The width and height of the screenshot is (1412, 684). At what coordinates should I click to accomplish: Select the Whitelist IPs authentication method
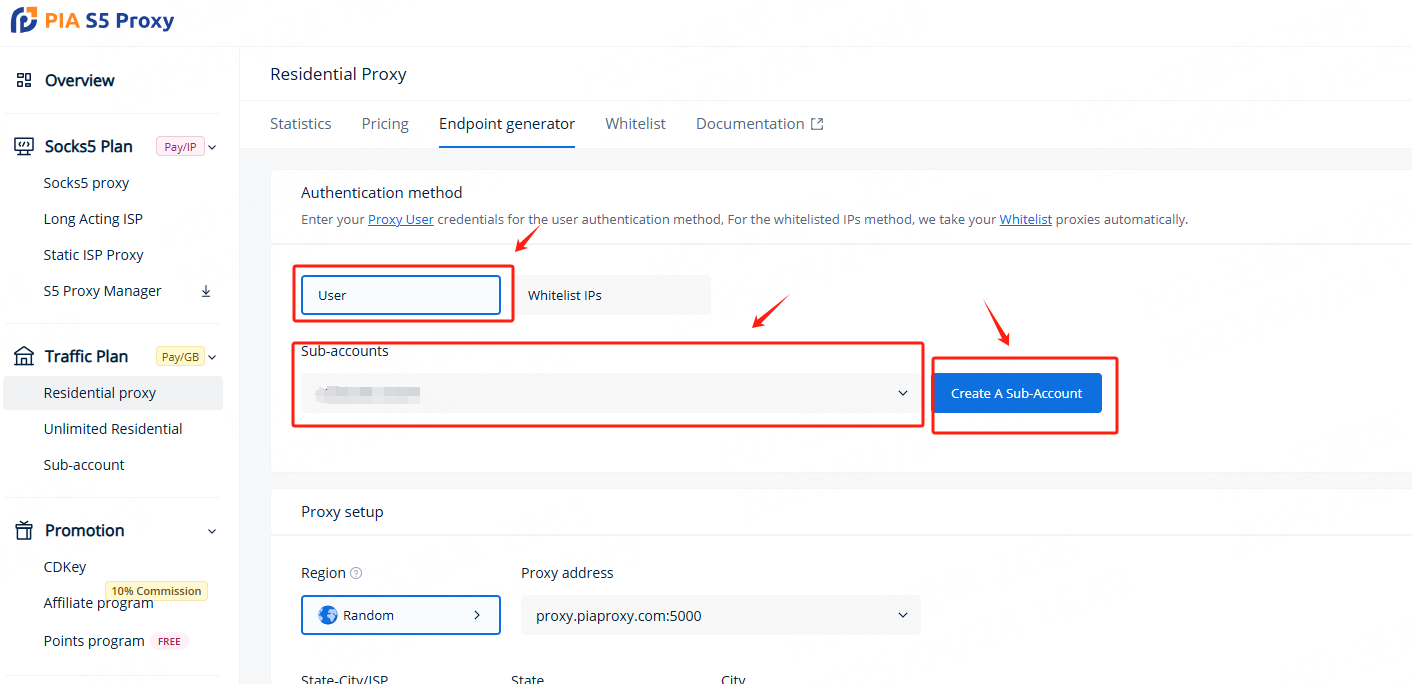[x=611, y=295]
